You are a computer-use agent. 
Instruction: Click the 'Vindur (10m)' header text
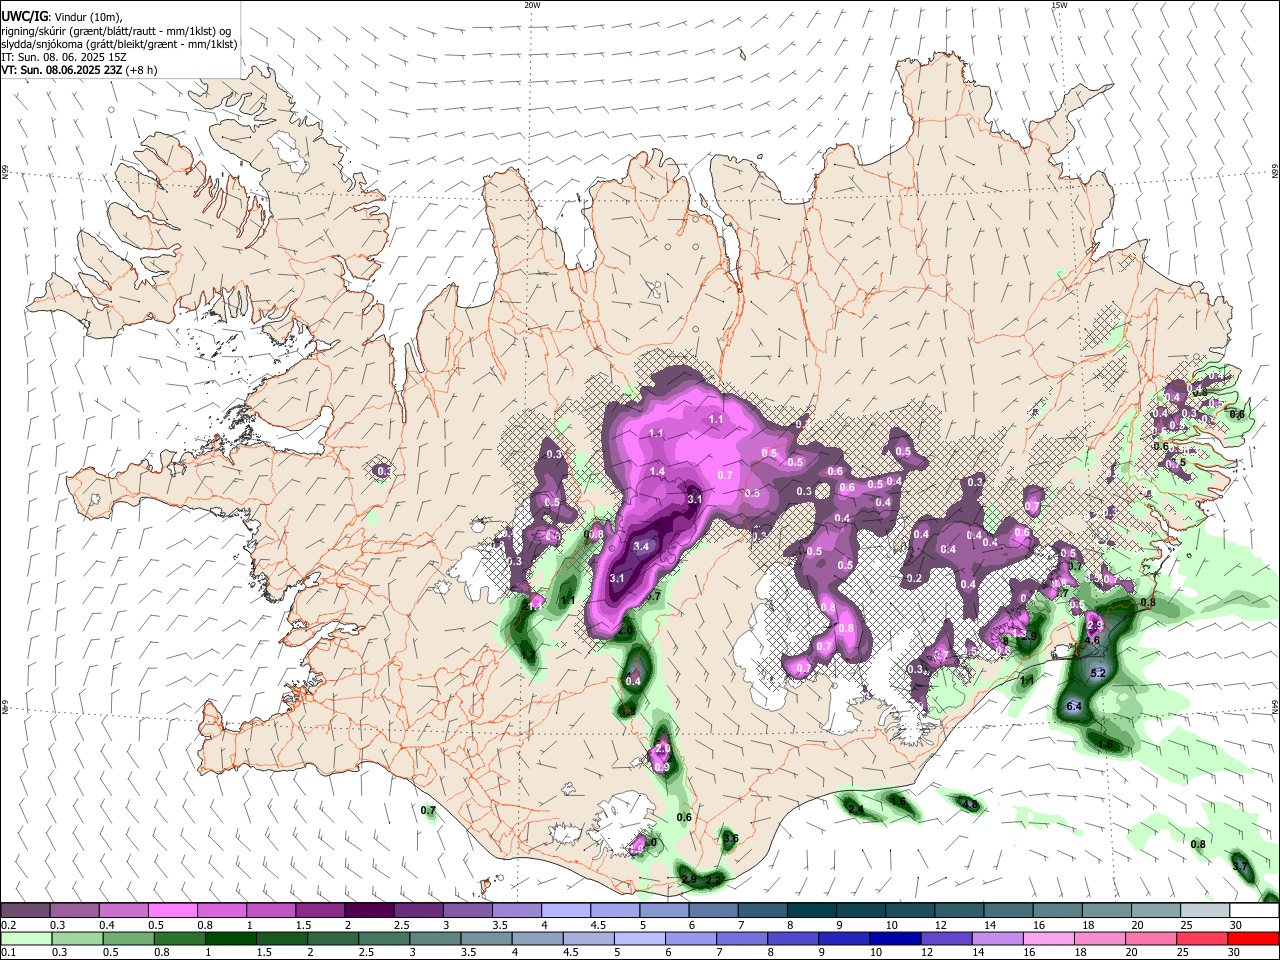point(86,17)
